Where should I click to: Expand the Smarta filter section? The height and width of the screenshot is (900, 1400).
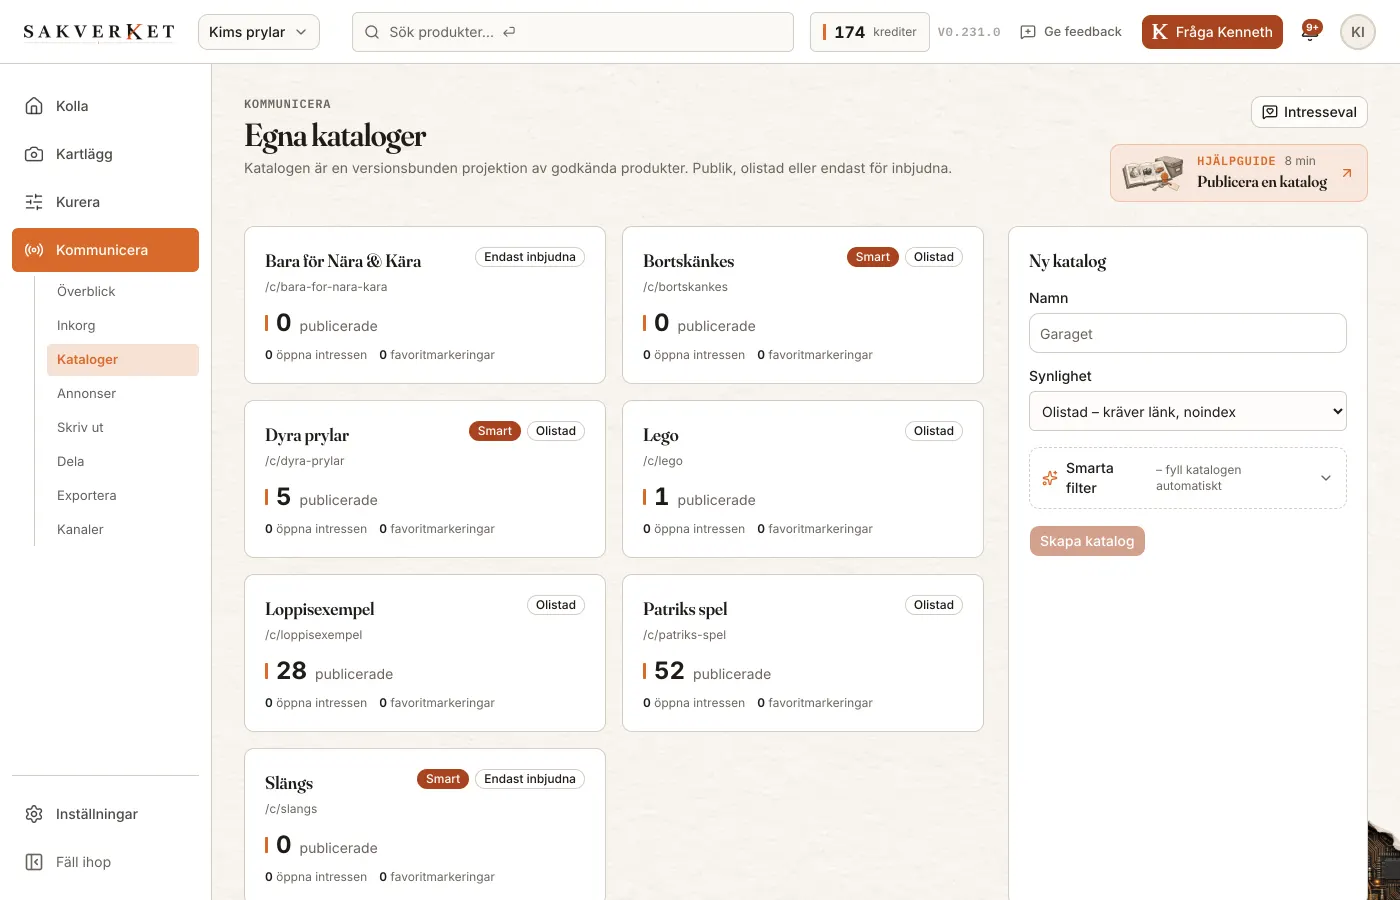click(x=1188, y=478)
